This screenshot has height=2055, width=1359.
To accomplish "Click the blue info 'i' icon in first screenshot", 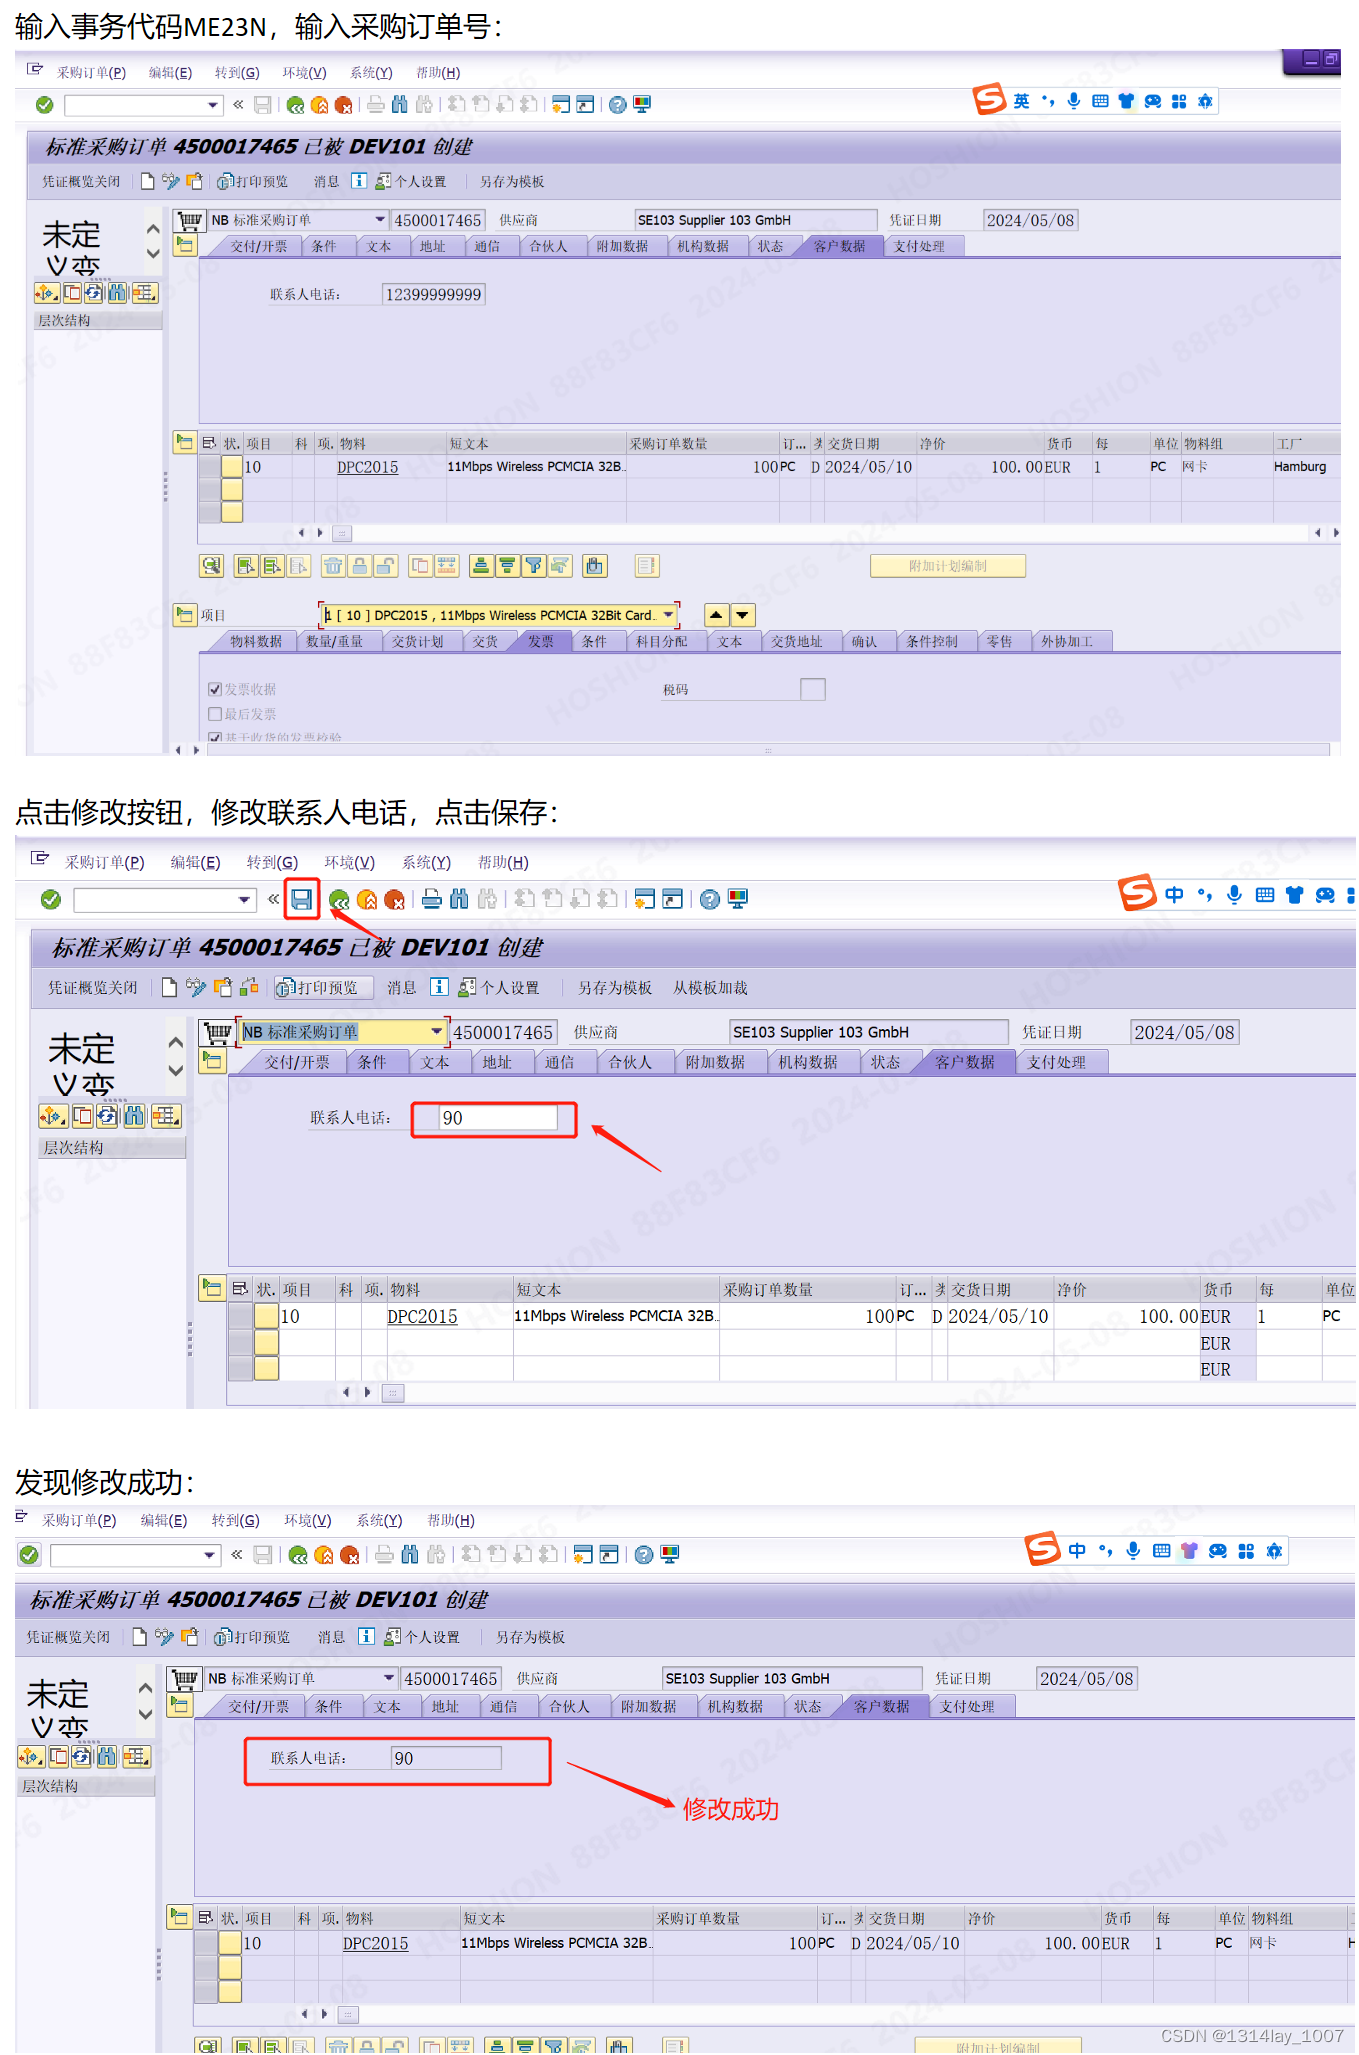I will 358,181.
